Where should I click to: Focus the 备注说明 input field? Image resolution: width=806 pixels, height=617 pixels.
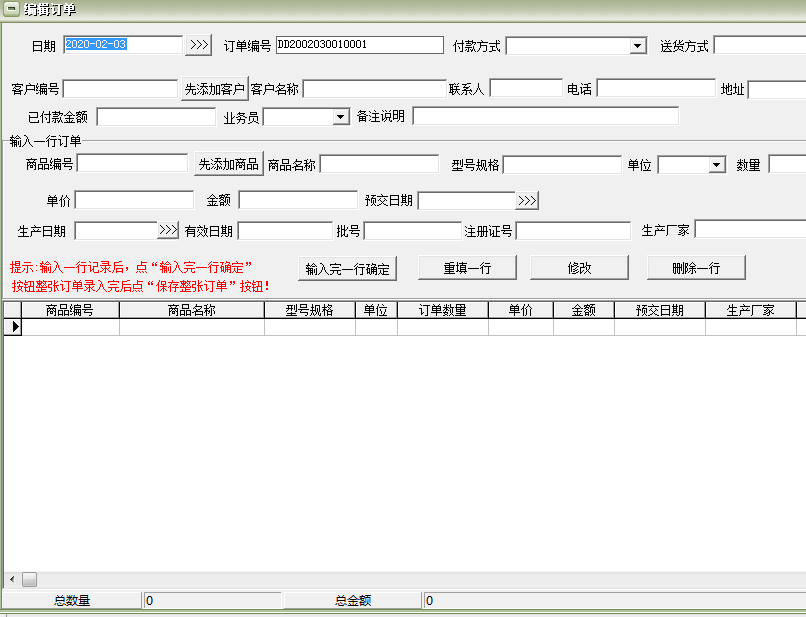tap(546, 116)
